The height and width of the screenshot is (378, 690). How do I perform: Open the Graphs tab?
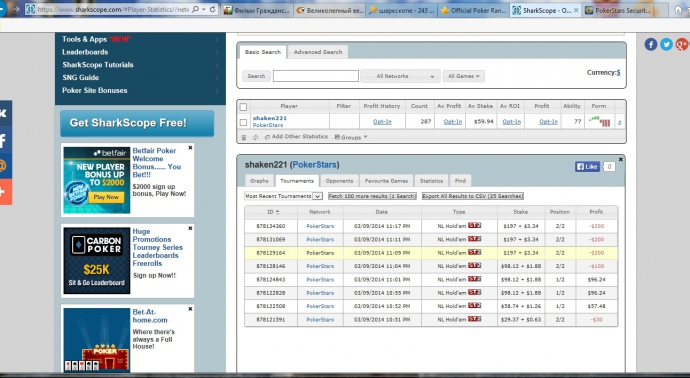tap(259, 181)
